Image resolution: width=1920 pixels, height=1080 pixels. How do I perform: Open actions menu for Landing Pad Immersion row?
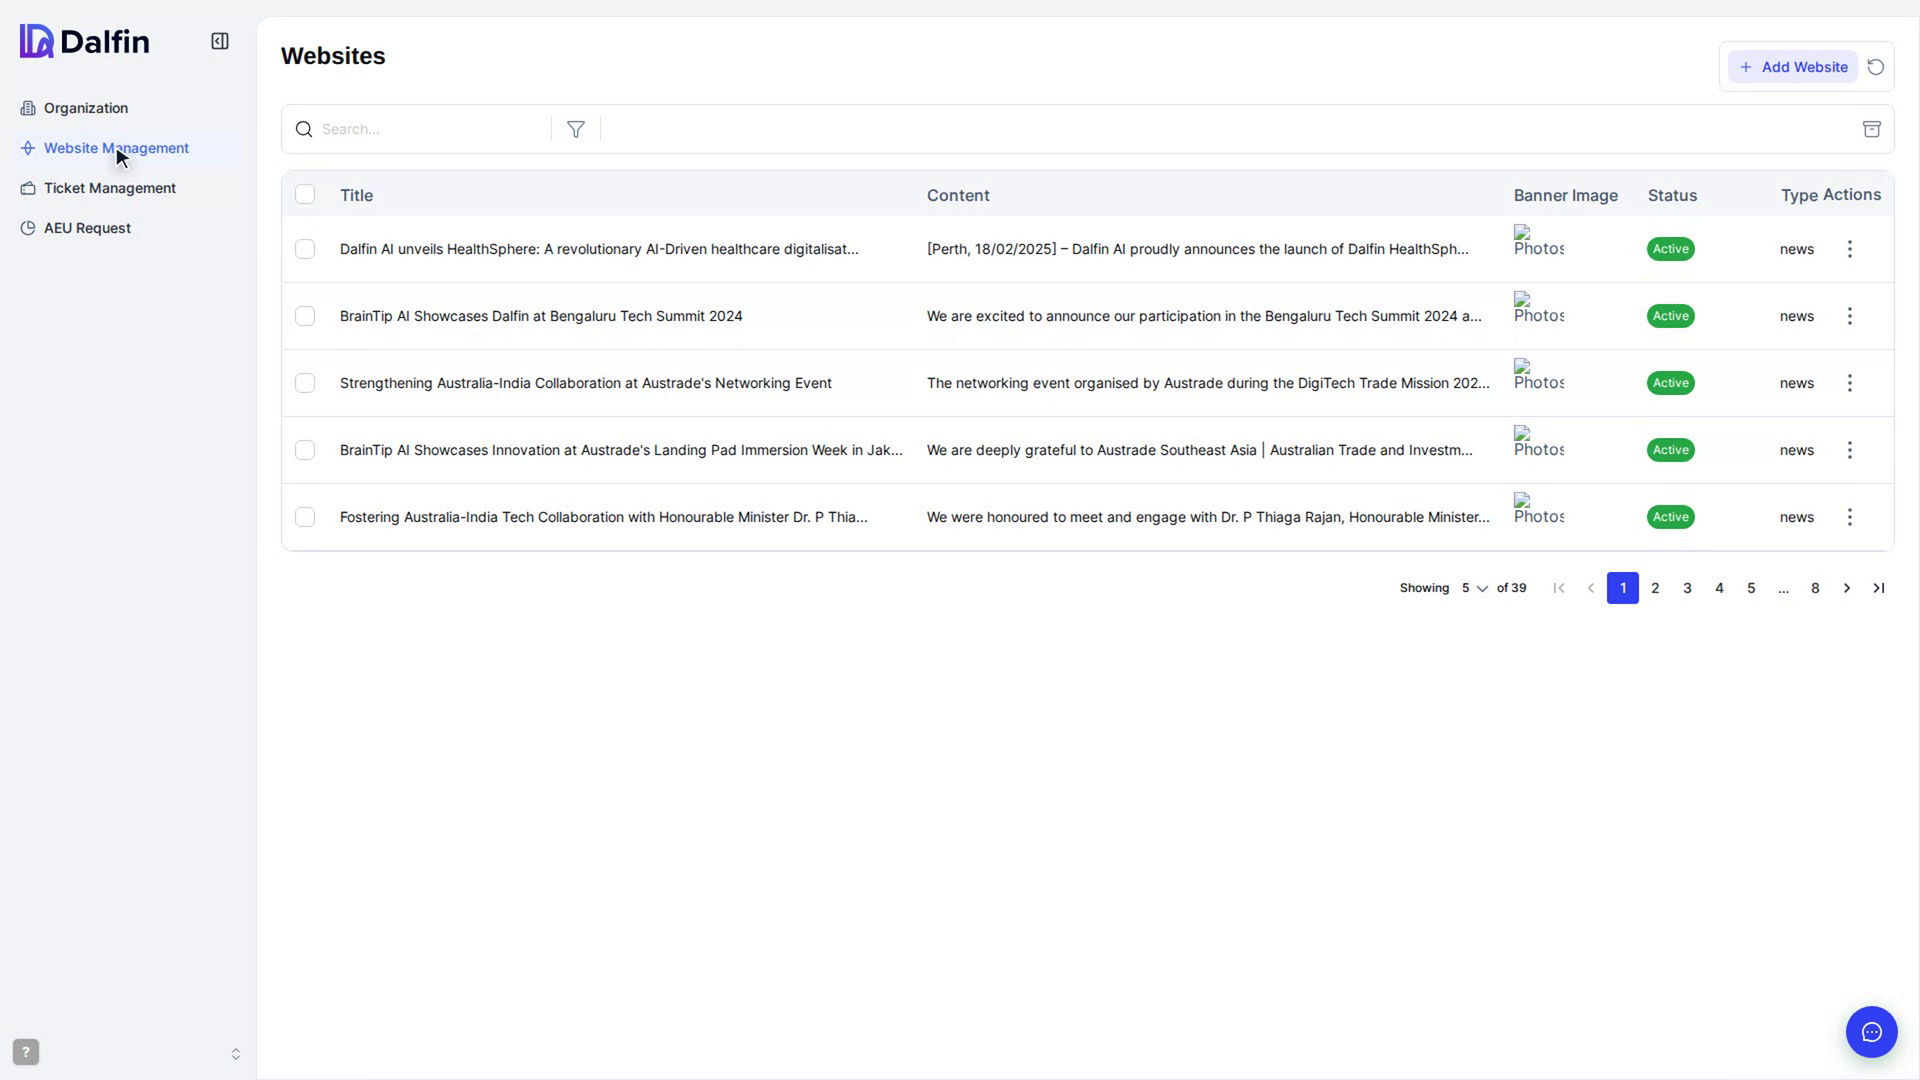(x=1850, y=450)
